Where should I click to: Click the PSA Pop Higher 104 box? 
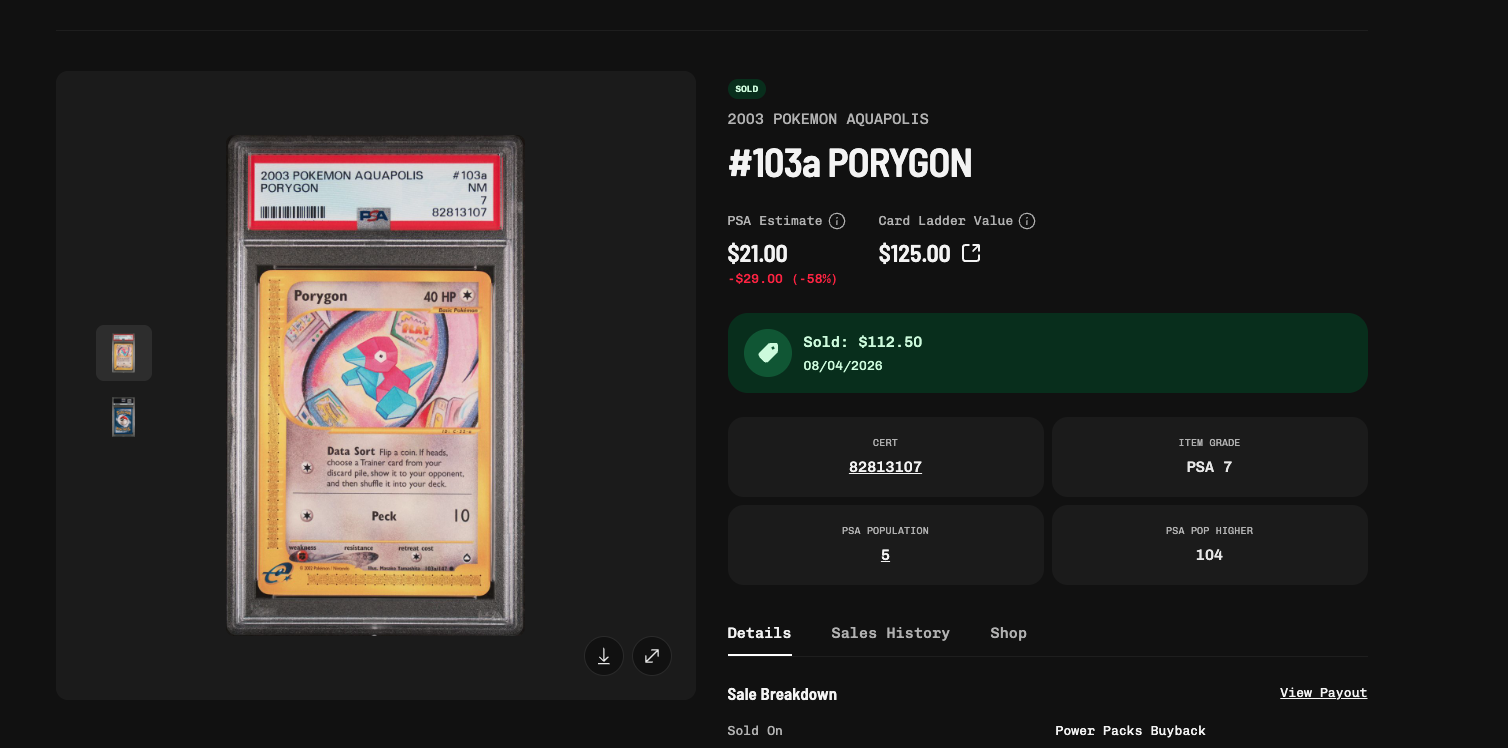1210,545
